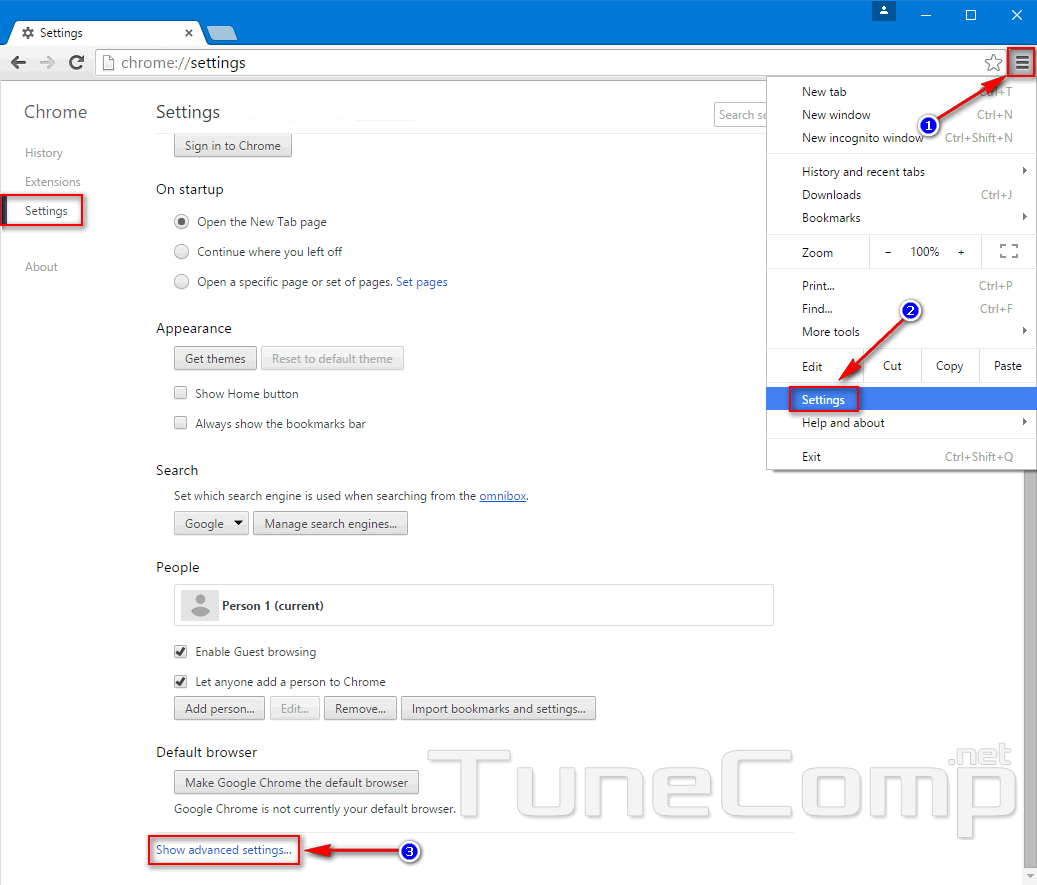Open Manage search engines...
Image resolution: width=1037 pixels, height=885 pixels.
click(330, 523)
